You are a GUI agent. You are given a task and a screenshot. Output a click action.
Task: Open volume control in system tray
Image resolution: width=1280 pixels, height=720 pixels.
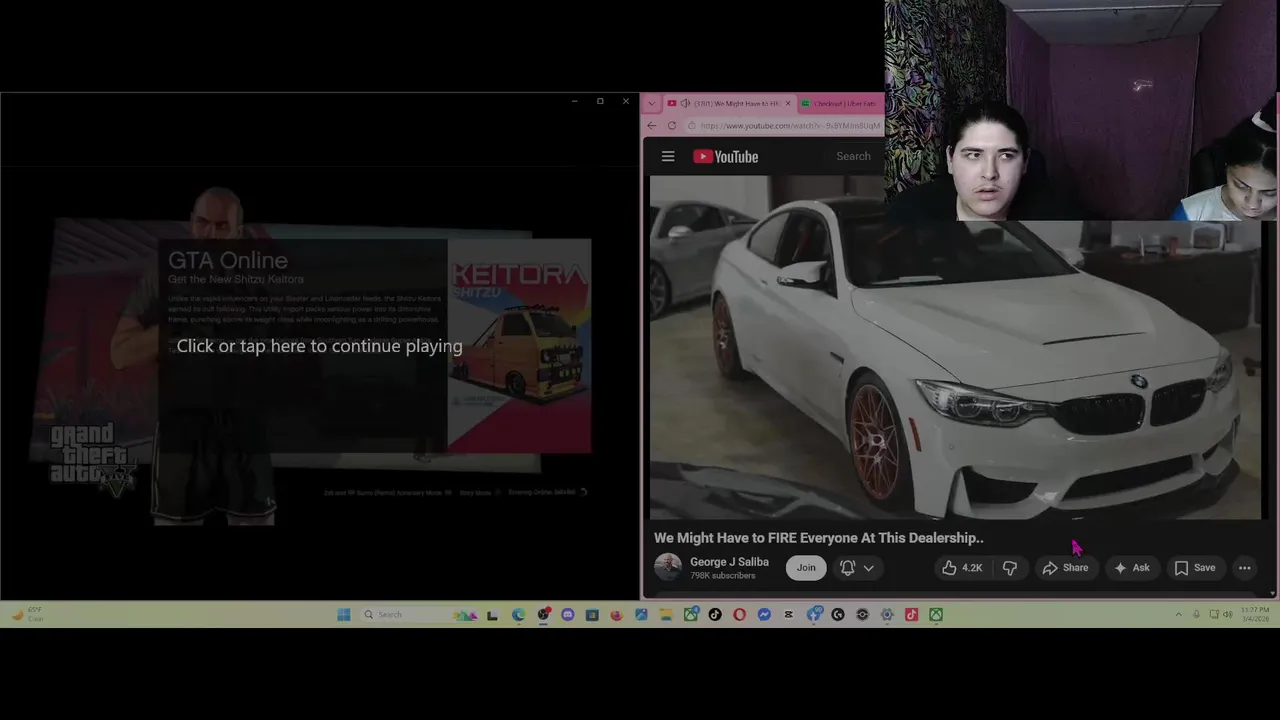(x=1227, y=614)
